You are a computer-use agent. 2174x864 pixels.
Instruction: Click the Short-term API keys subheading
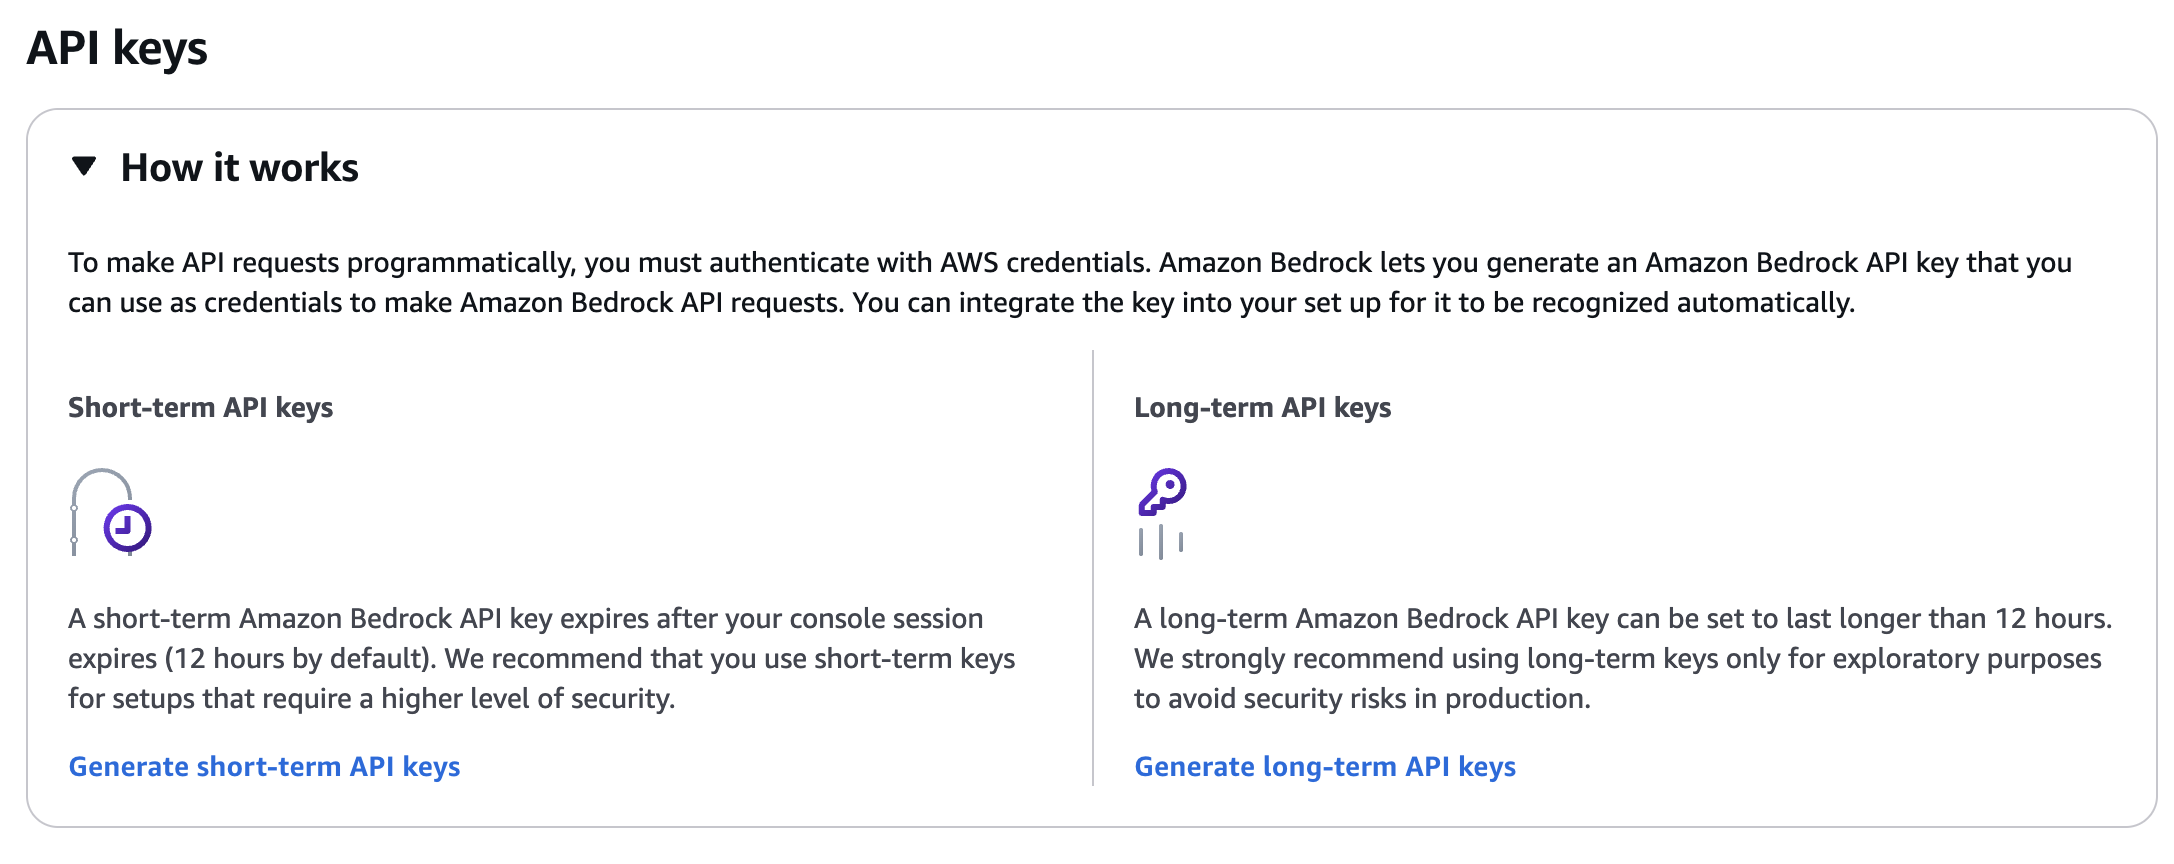click(x=200, y=407)
